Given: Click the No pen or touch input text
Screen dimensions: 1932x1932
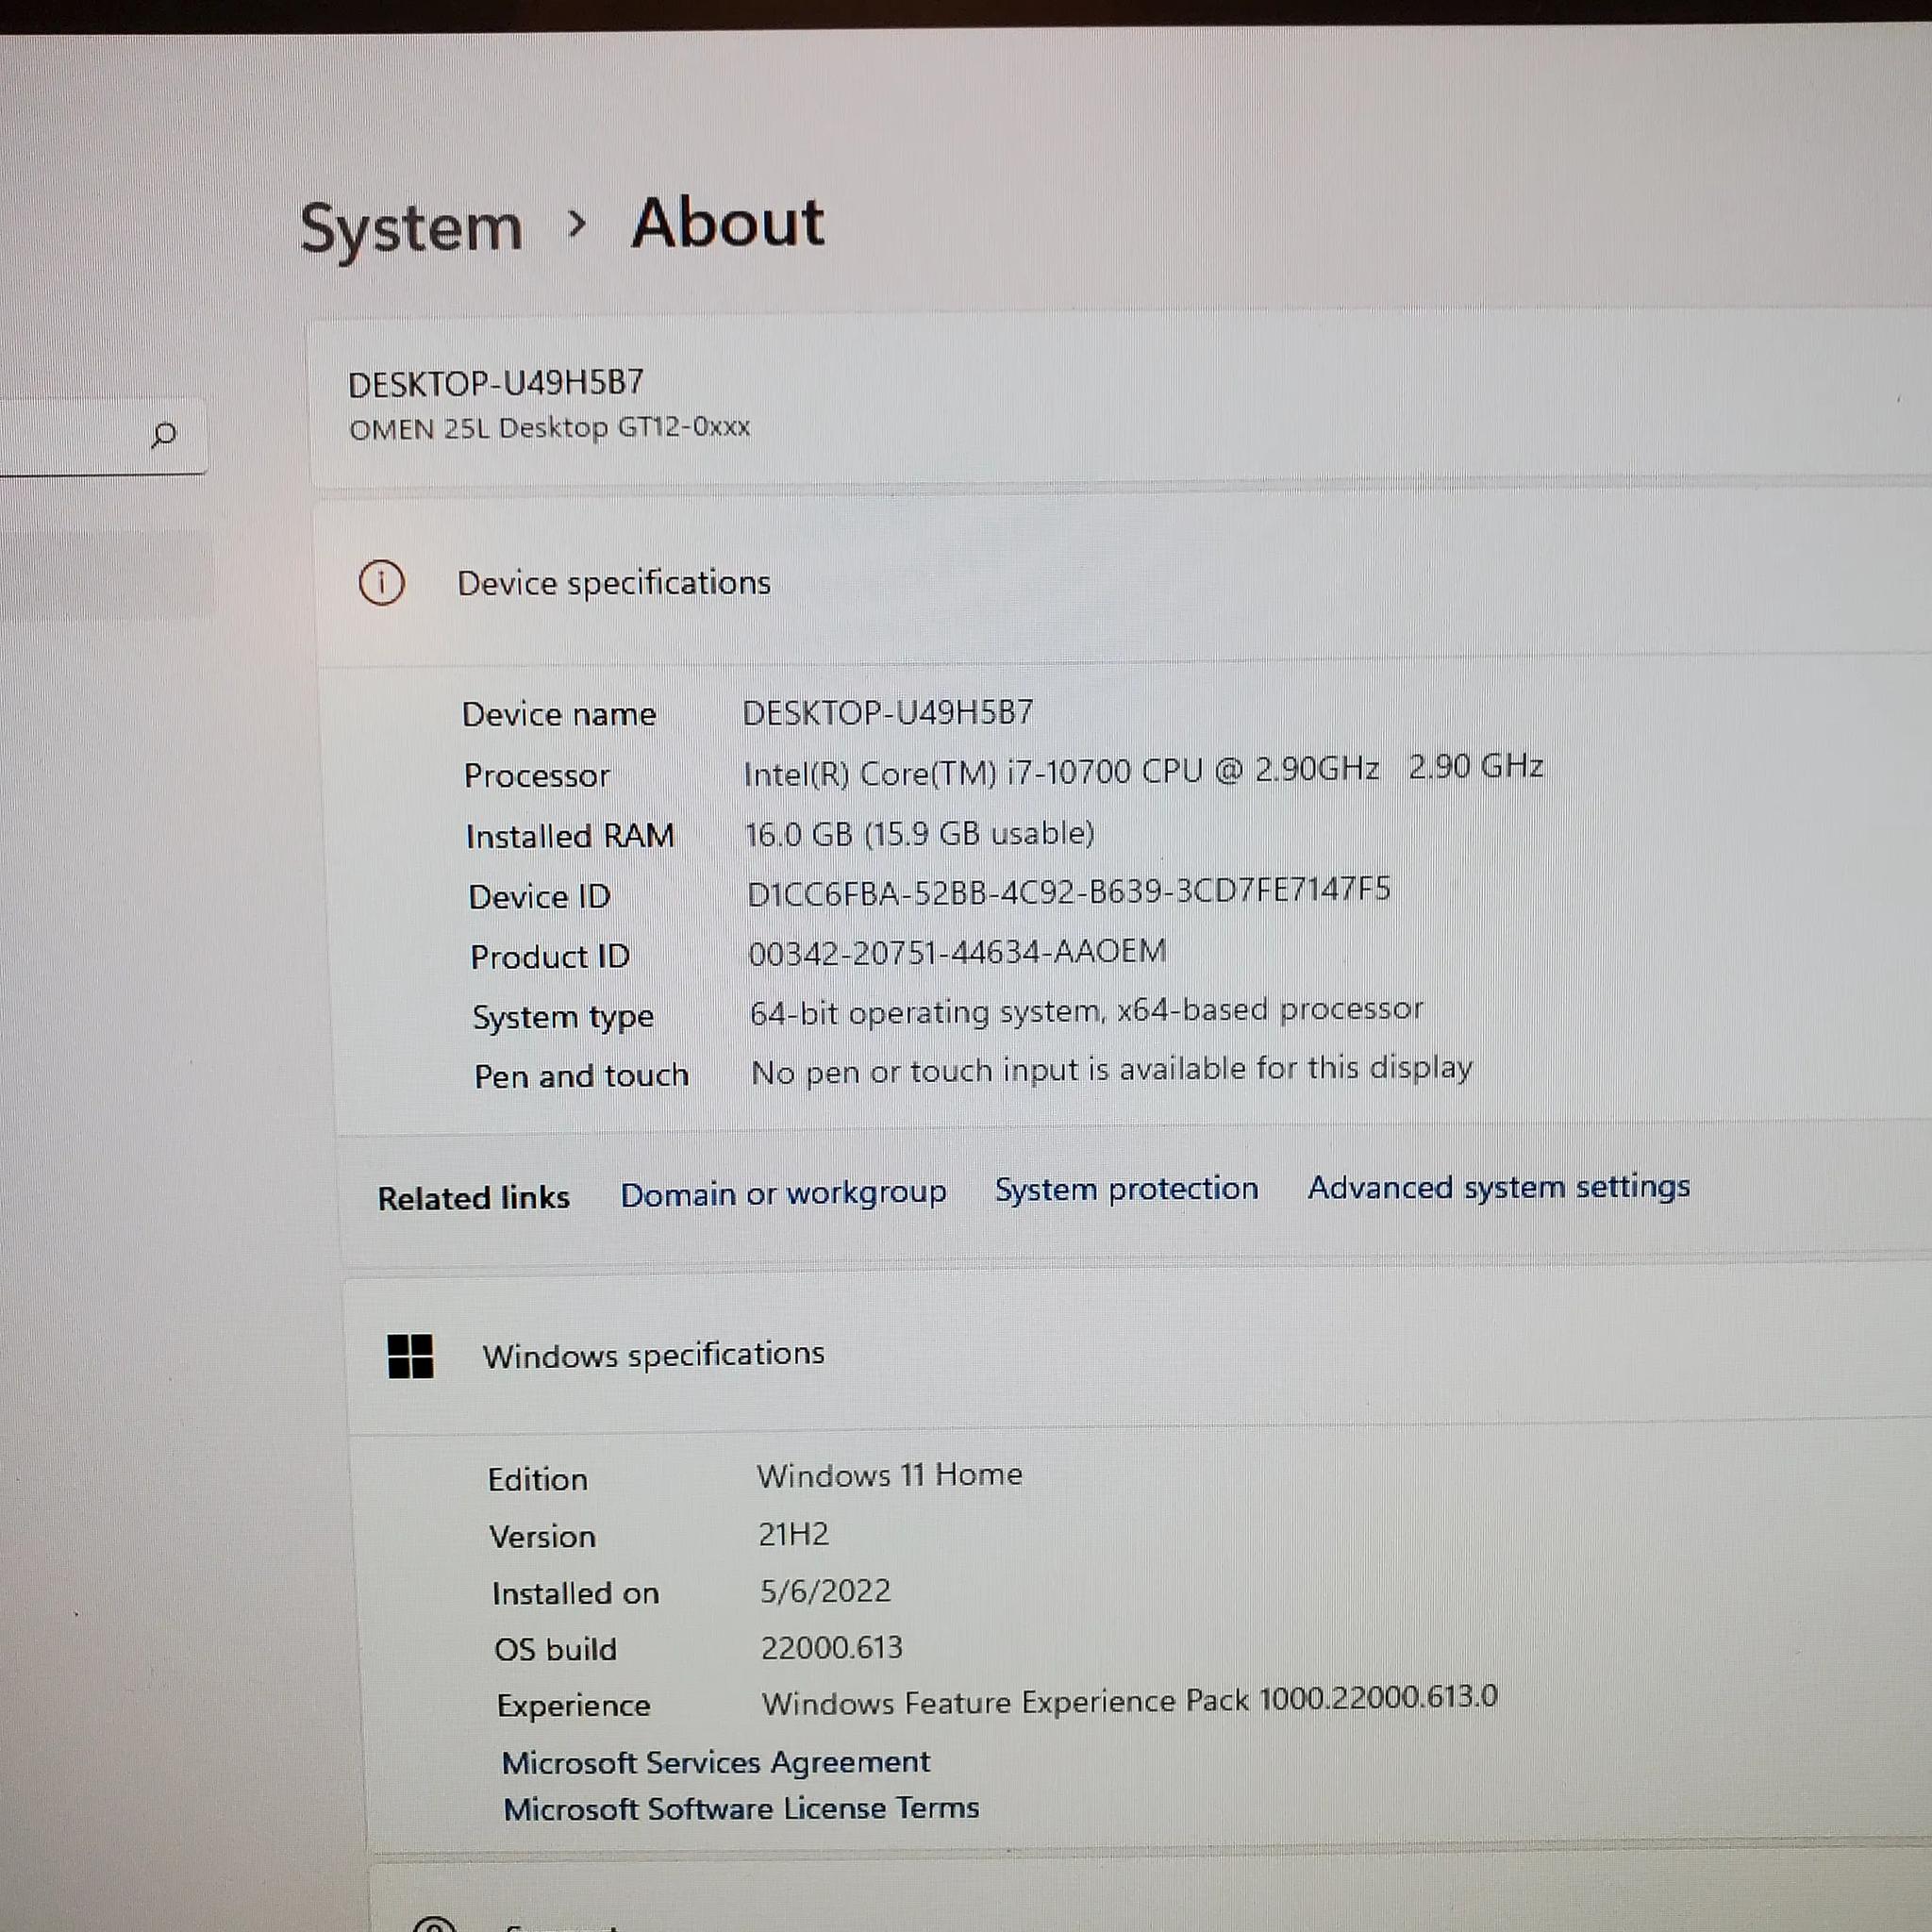Looking at the screenshot, I should (x=1111, y=1071).
